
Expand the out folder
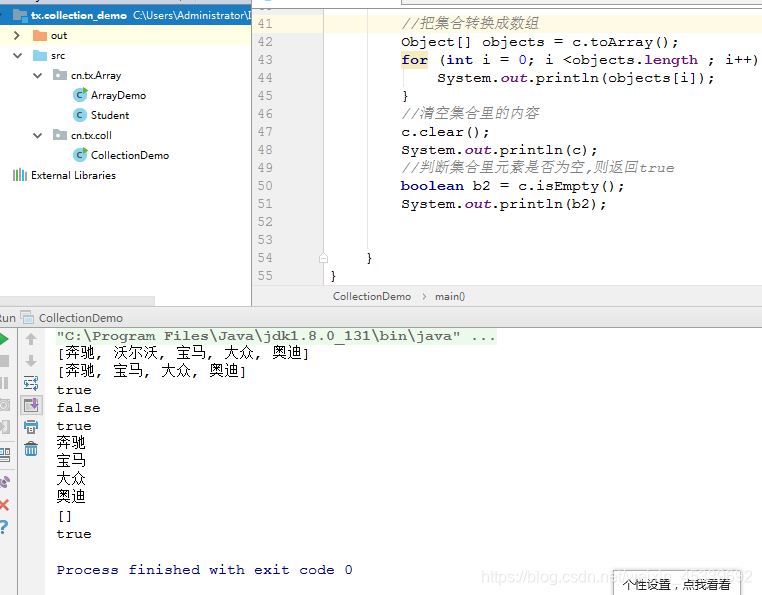click(17, 35)
